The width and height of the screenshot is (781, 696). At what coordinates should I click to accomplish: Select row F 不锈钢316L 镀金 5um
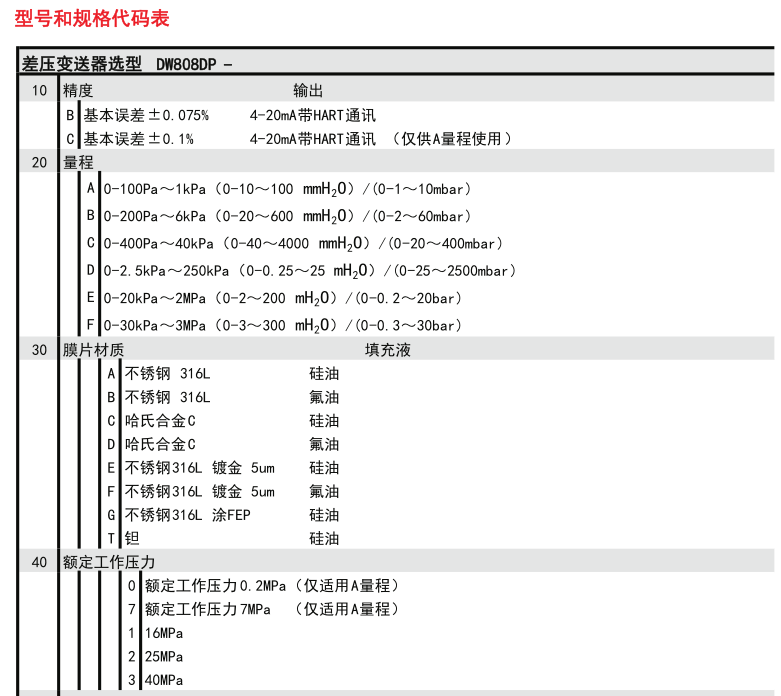223,492
